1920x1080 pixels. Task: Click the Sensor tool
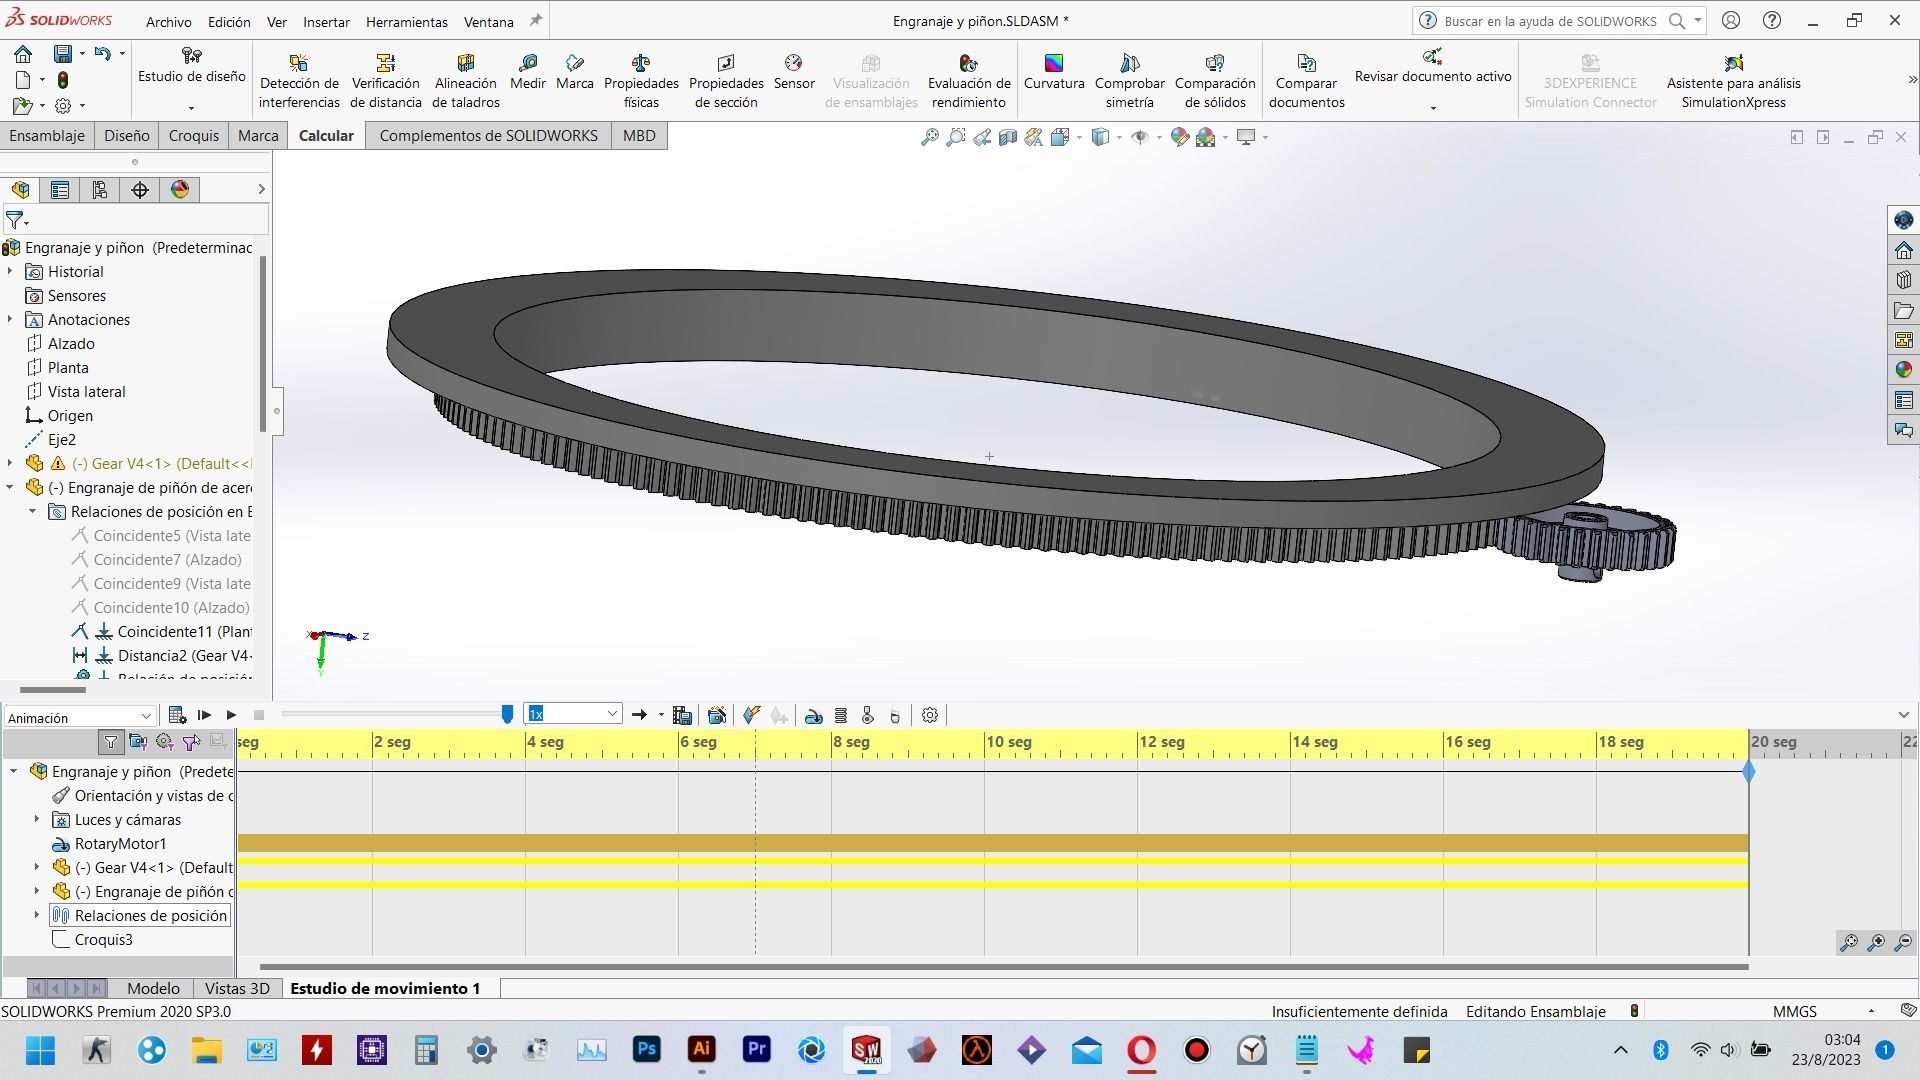tap(794, 72)
